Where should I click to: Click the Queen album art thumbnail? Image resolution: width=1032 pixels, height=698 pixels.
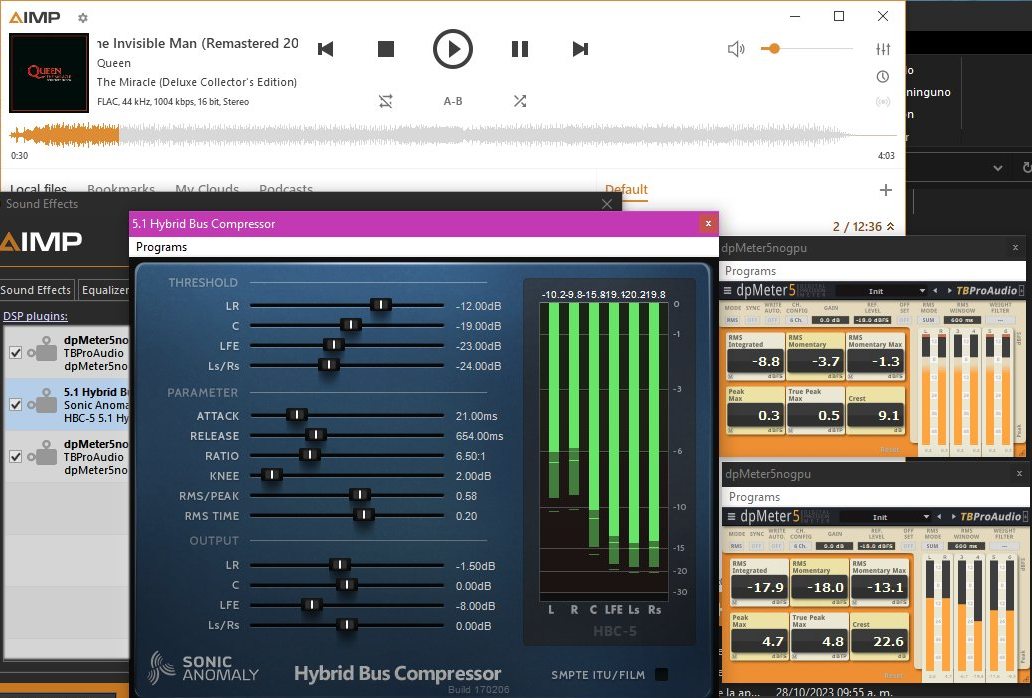click(49, 73)
